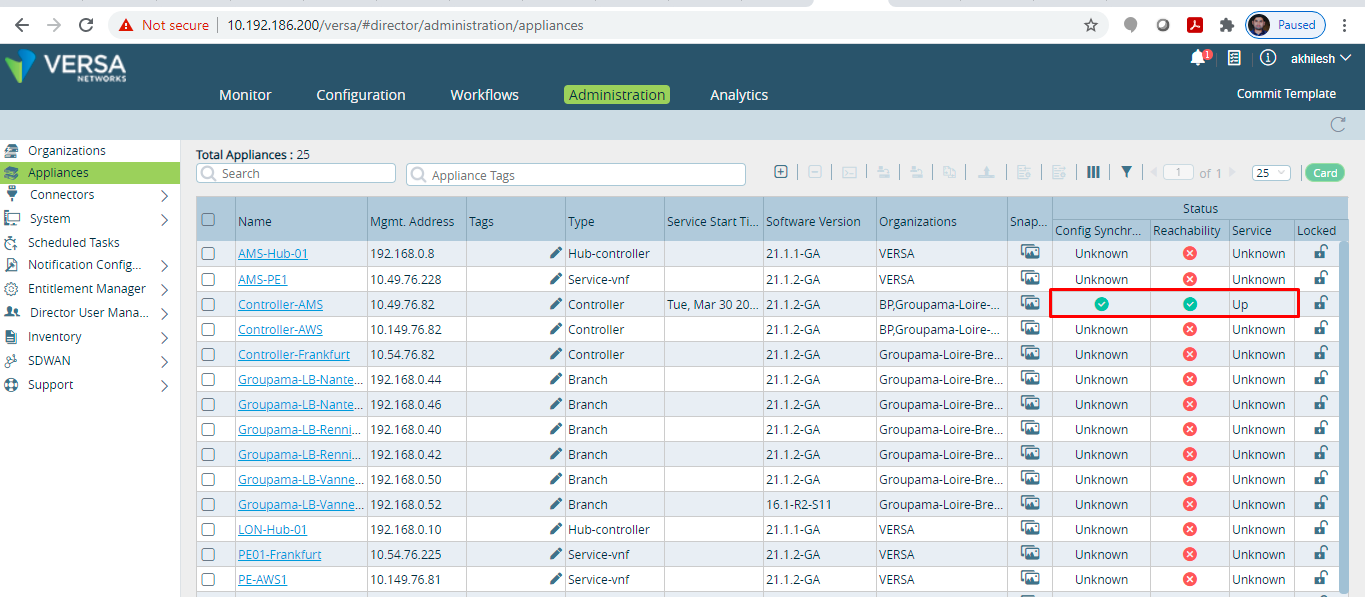Open snapshot icon for Controller-AWS row
Screen dimensions: 1365x597
[1029, 328]
